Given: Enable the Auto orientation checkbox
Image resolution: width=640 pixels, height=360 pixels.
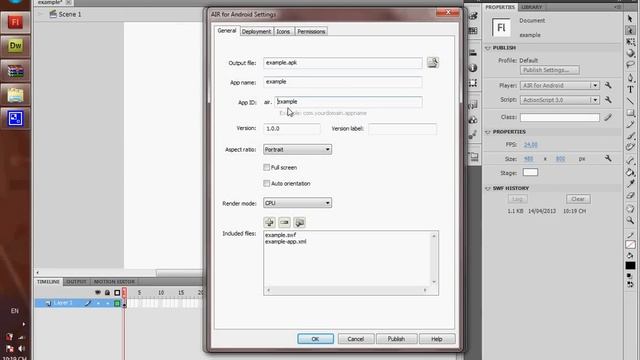Looking at the screenshot, I should (x=267, y=184).
